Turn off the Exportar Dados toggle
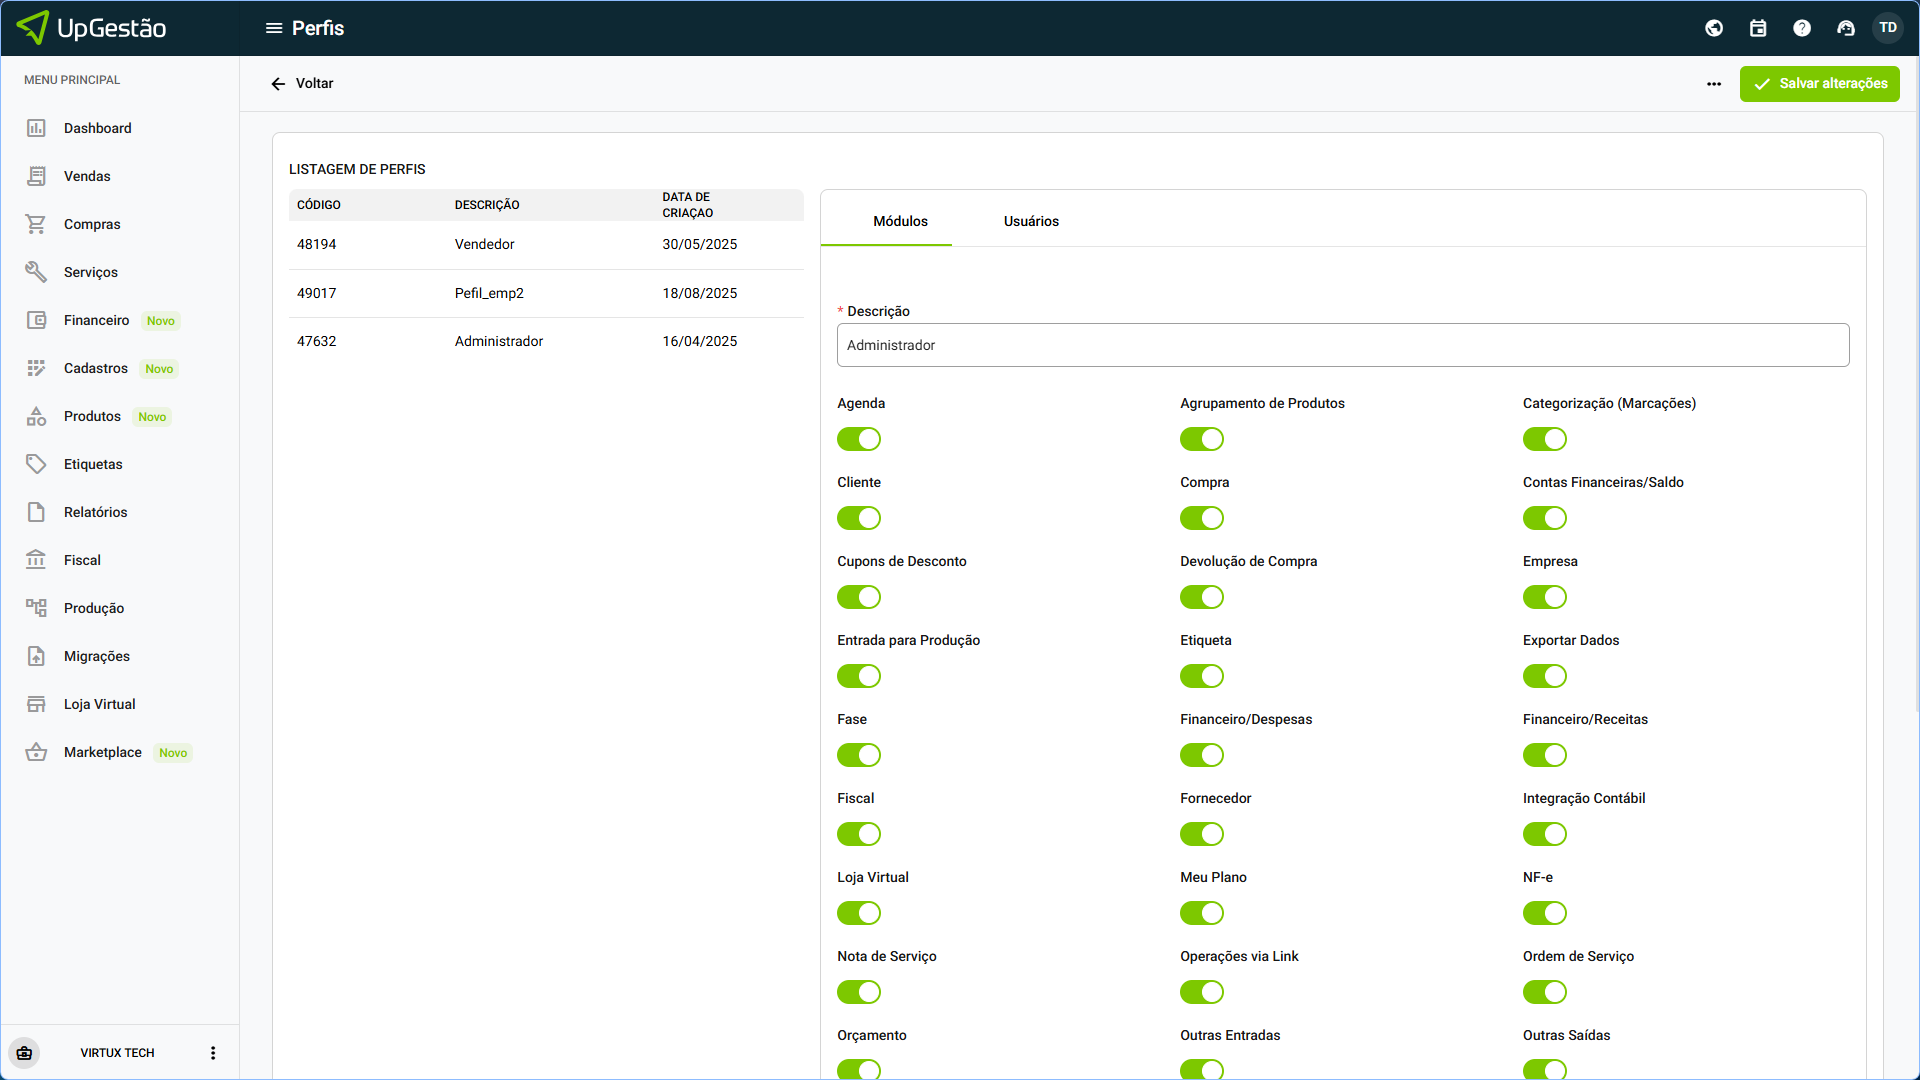This screenshot has height=1080, width=1920. tap(1544, 676)
